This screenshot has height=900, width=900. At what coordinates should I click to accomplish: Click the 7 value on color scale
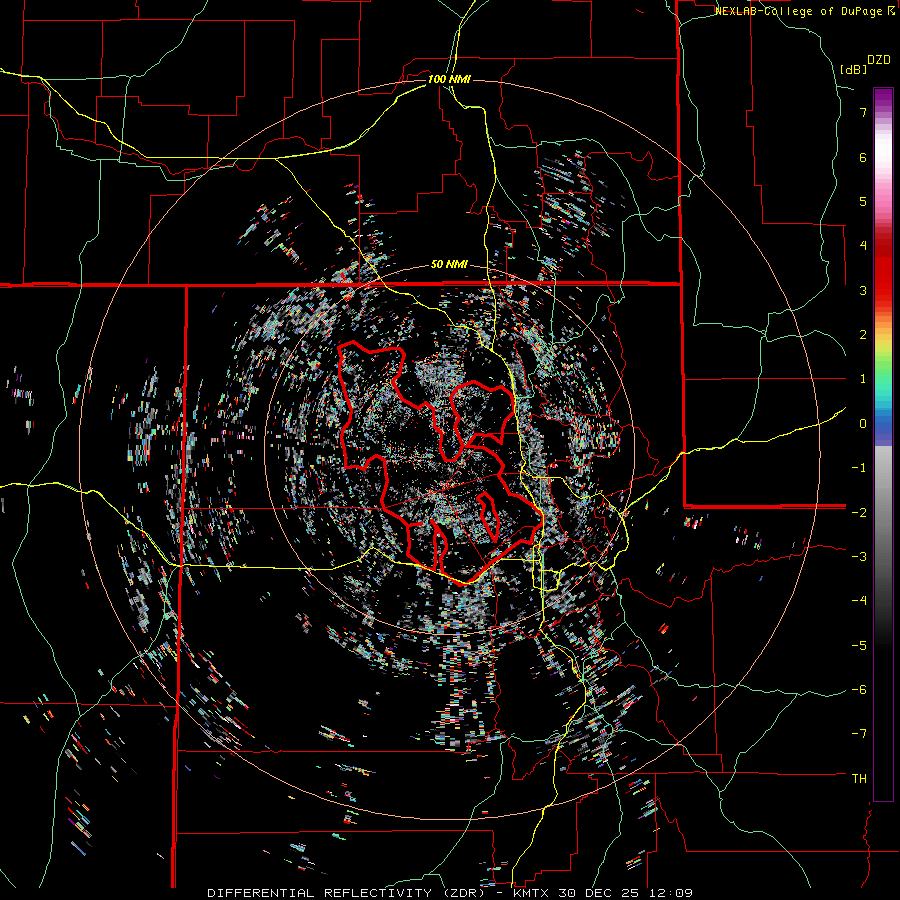[x=863, y=112]
